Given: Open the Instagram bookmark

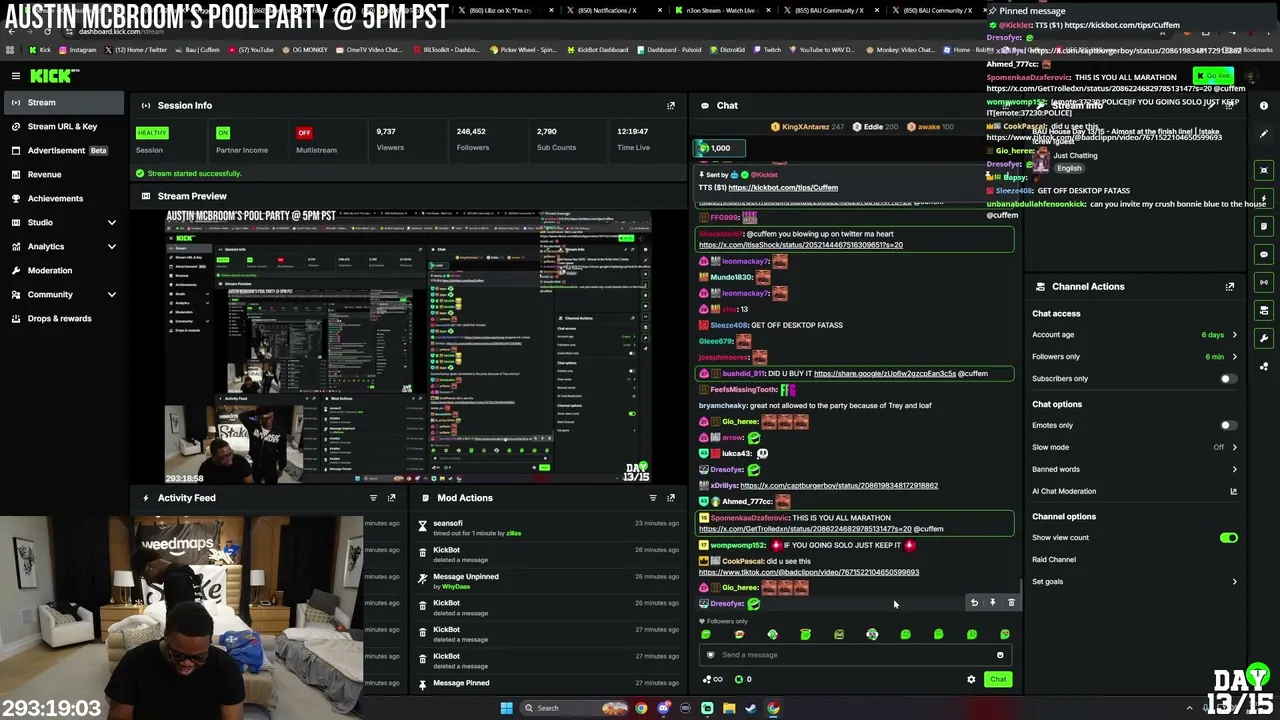Looking at the screenshot, I should (77, 50).
